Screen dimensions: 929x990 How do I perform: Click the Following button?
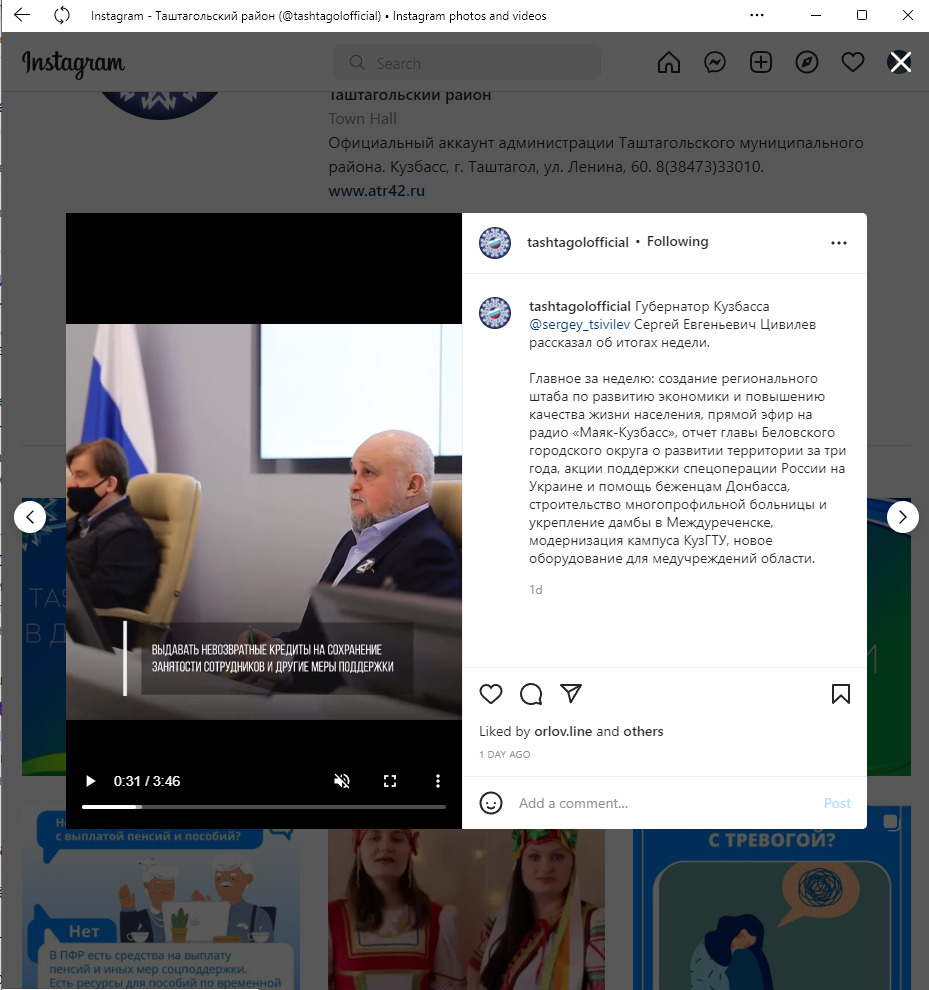tap(678, 242)
